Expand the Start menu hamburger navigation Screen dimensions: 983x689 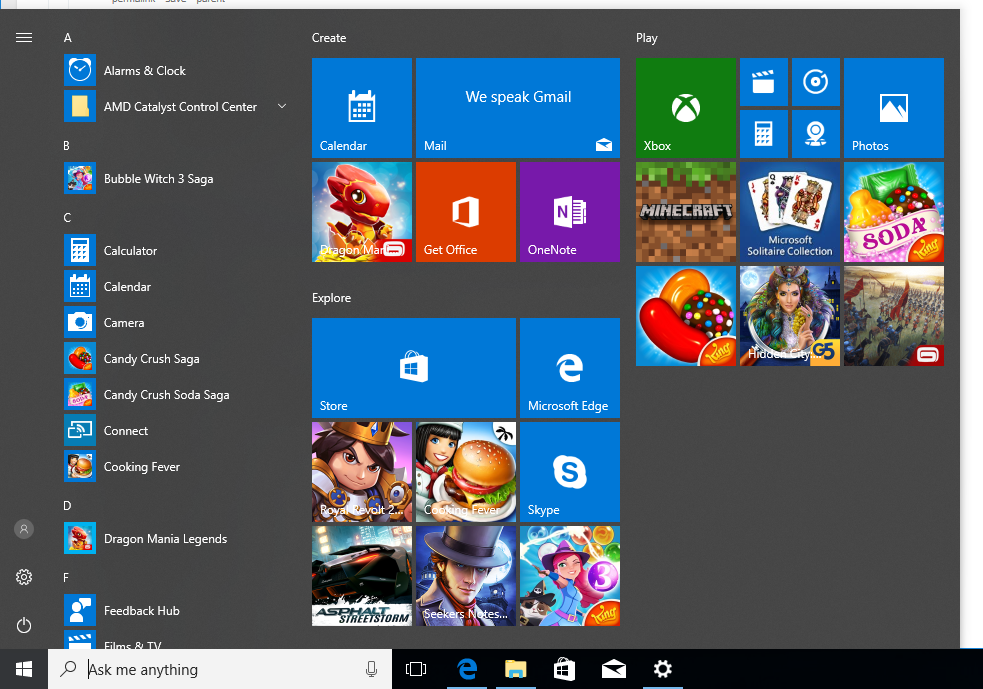[24, 38]
